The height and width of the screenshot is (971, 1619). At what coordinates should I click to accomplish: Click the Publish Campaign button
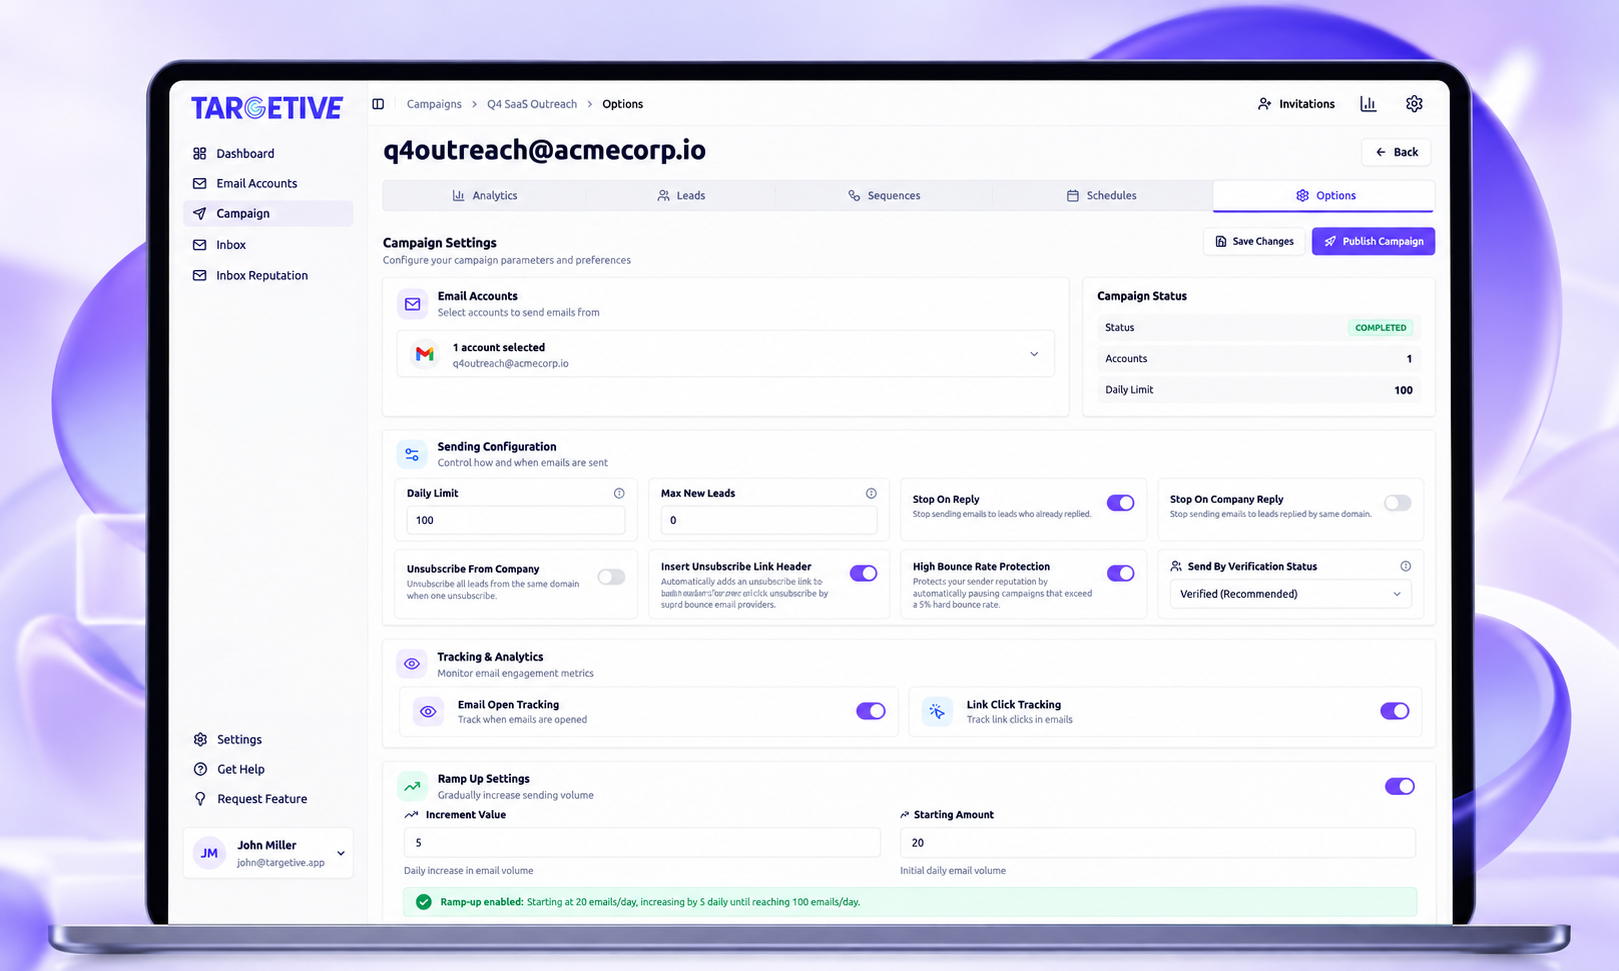pos(1373,241)
